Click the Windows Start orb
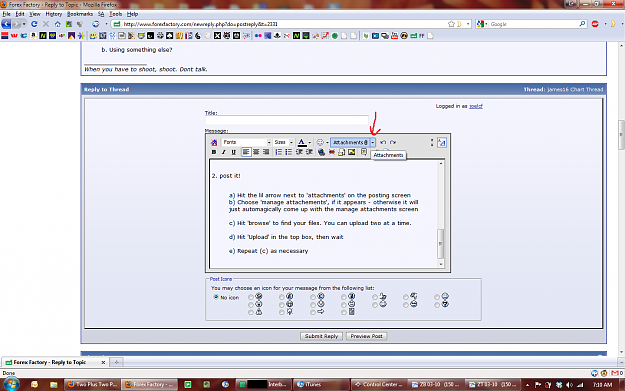The image size is (625, 391). (x=11, y=384)
